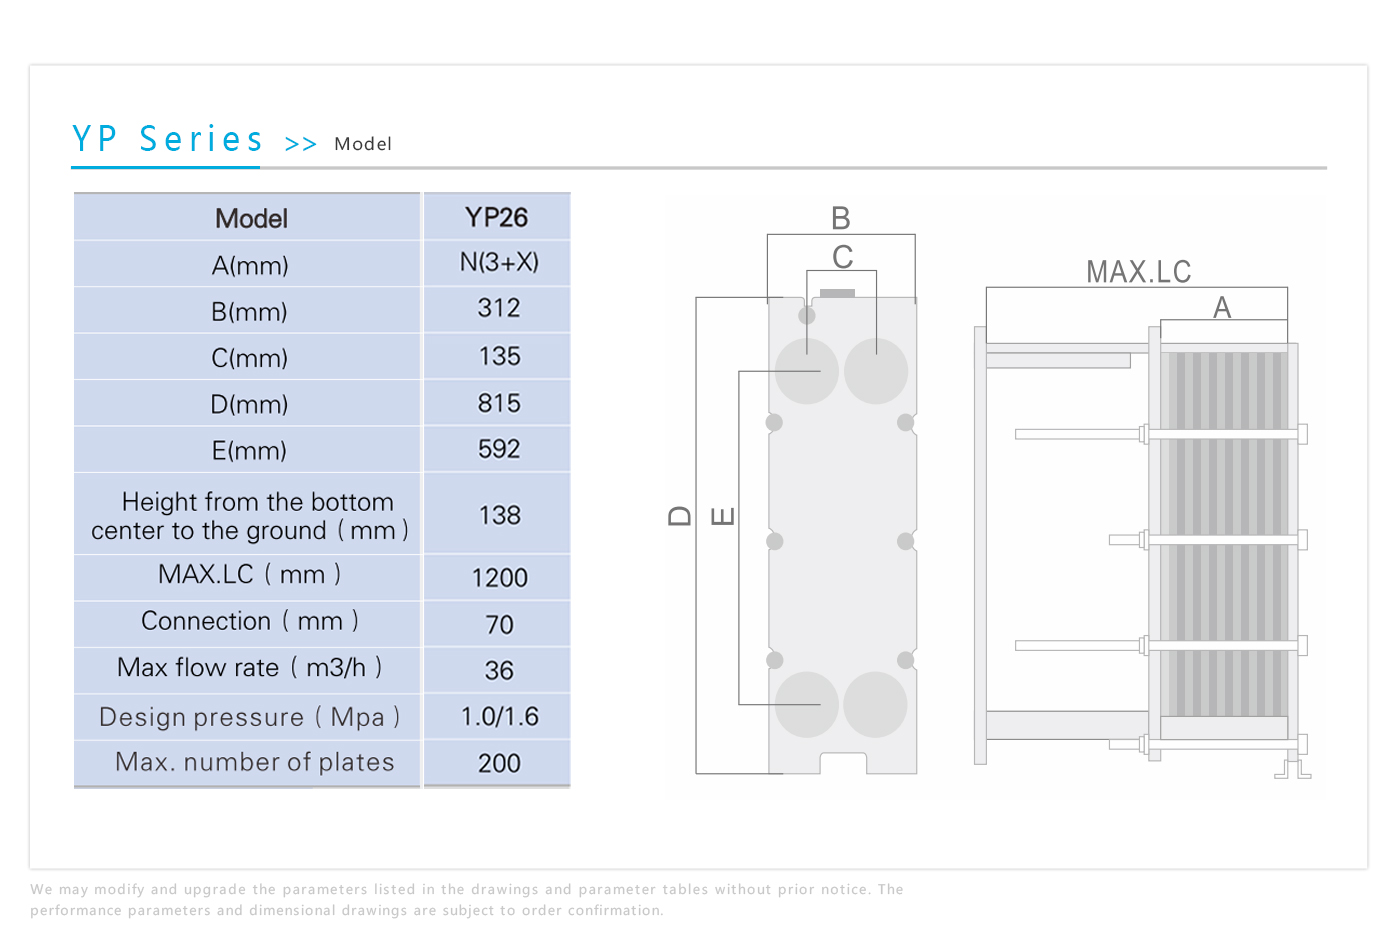Click the MAX.LC value 1200 in table
Screen dimensions: 1400x934
[499, 578]
